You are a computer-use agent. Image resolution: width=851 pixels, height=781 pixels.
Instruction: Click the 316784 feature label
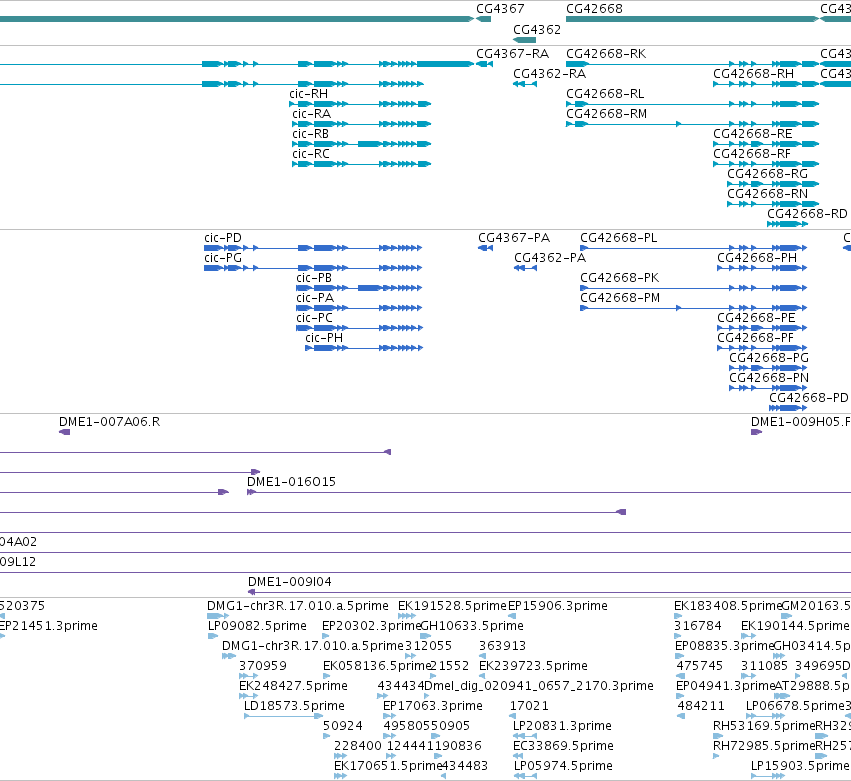[x=697, y=626]
